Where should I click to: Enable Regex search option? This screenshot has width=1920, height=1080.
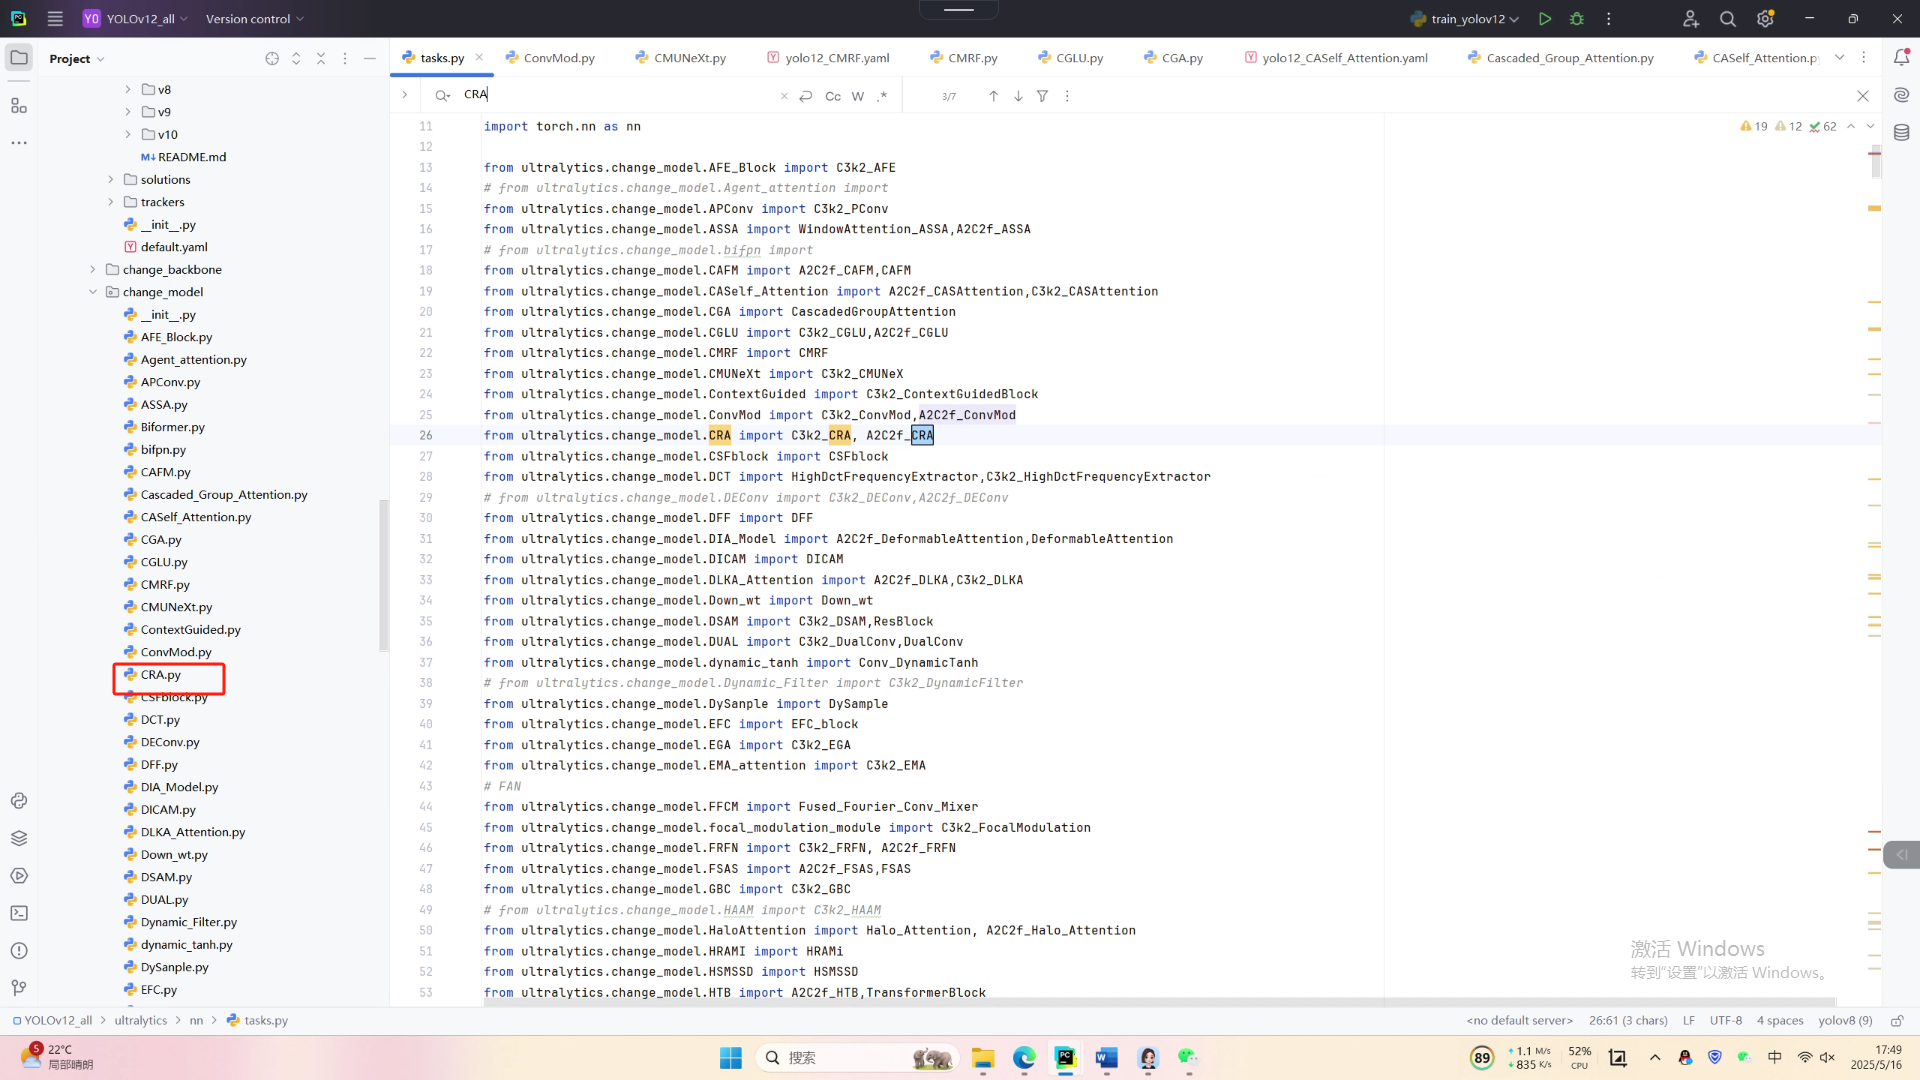pyautogui.click(x=881, y=96)
